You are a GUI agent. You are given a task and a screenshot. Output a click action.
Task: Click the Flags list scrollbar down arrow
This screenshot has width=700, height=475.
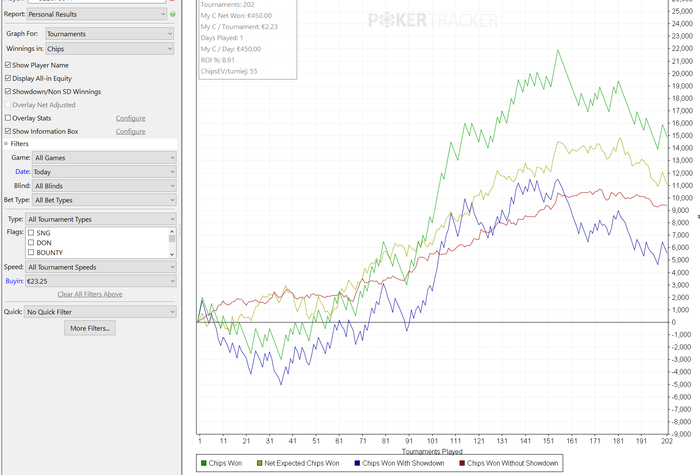[172, 254]
